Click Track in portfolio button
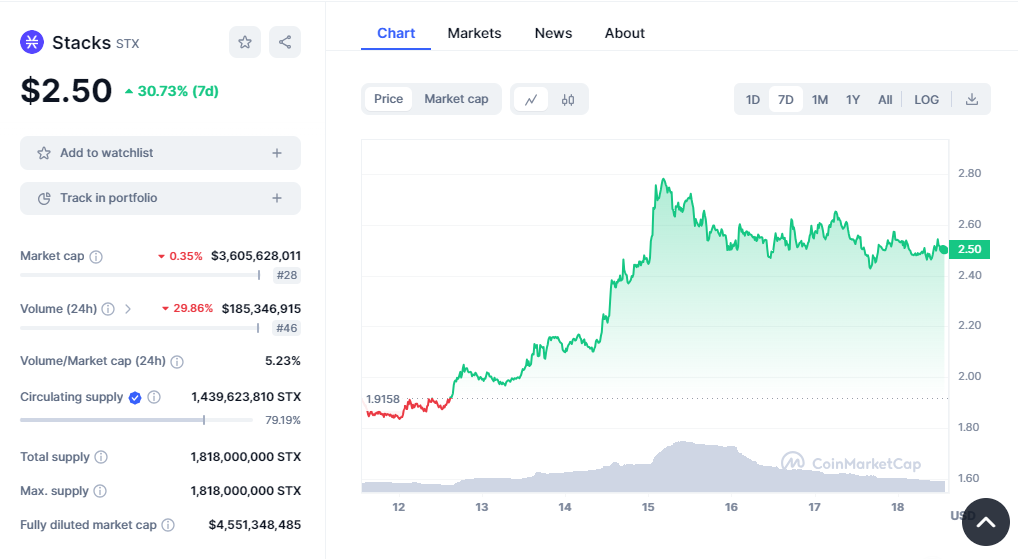 click(160, 198)
